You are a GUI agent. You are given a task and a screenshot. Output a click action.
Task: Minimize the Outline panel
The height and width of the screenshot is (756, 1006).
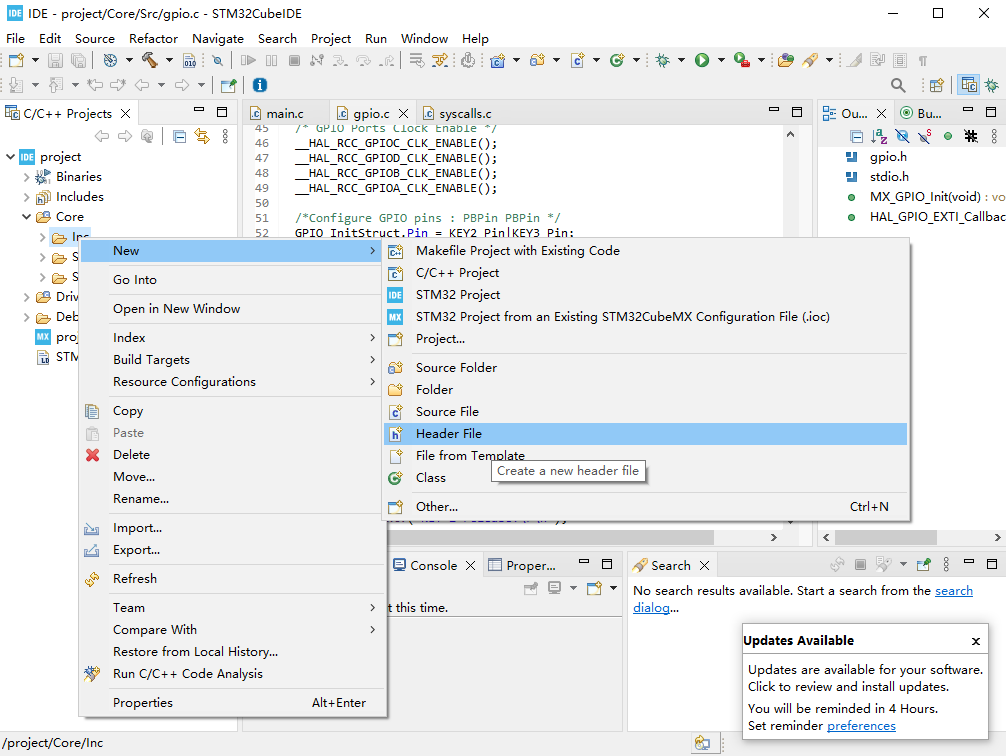point(968,112)
